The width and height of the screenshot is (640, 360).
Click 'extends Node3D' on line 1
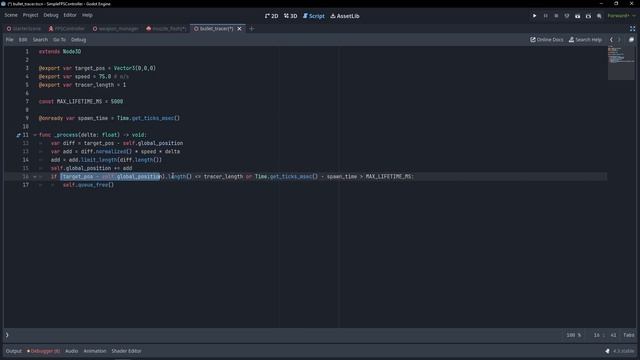(x=60, y=52)
